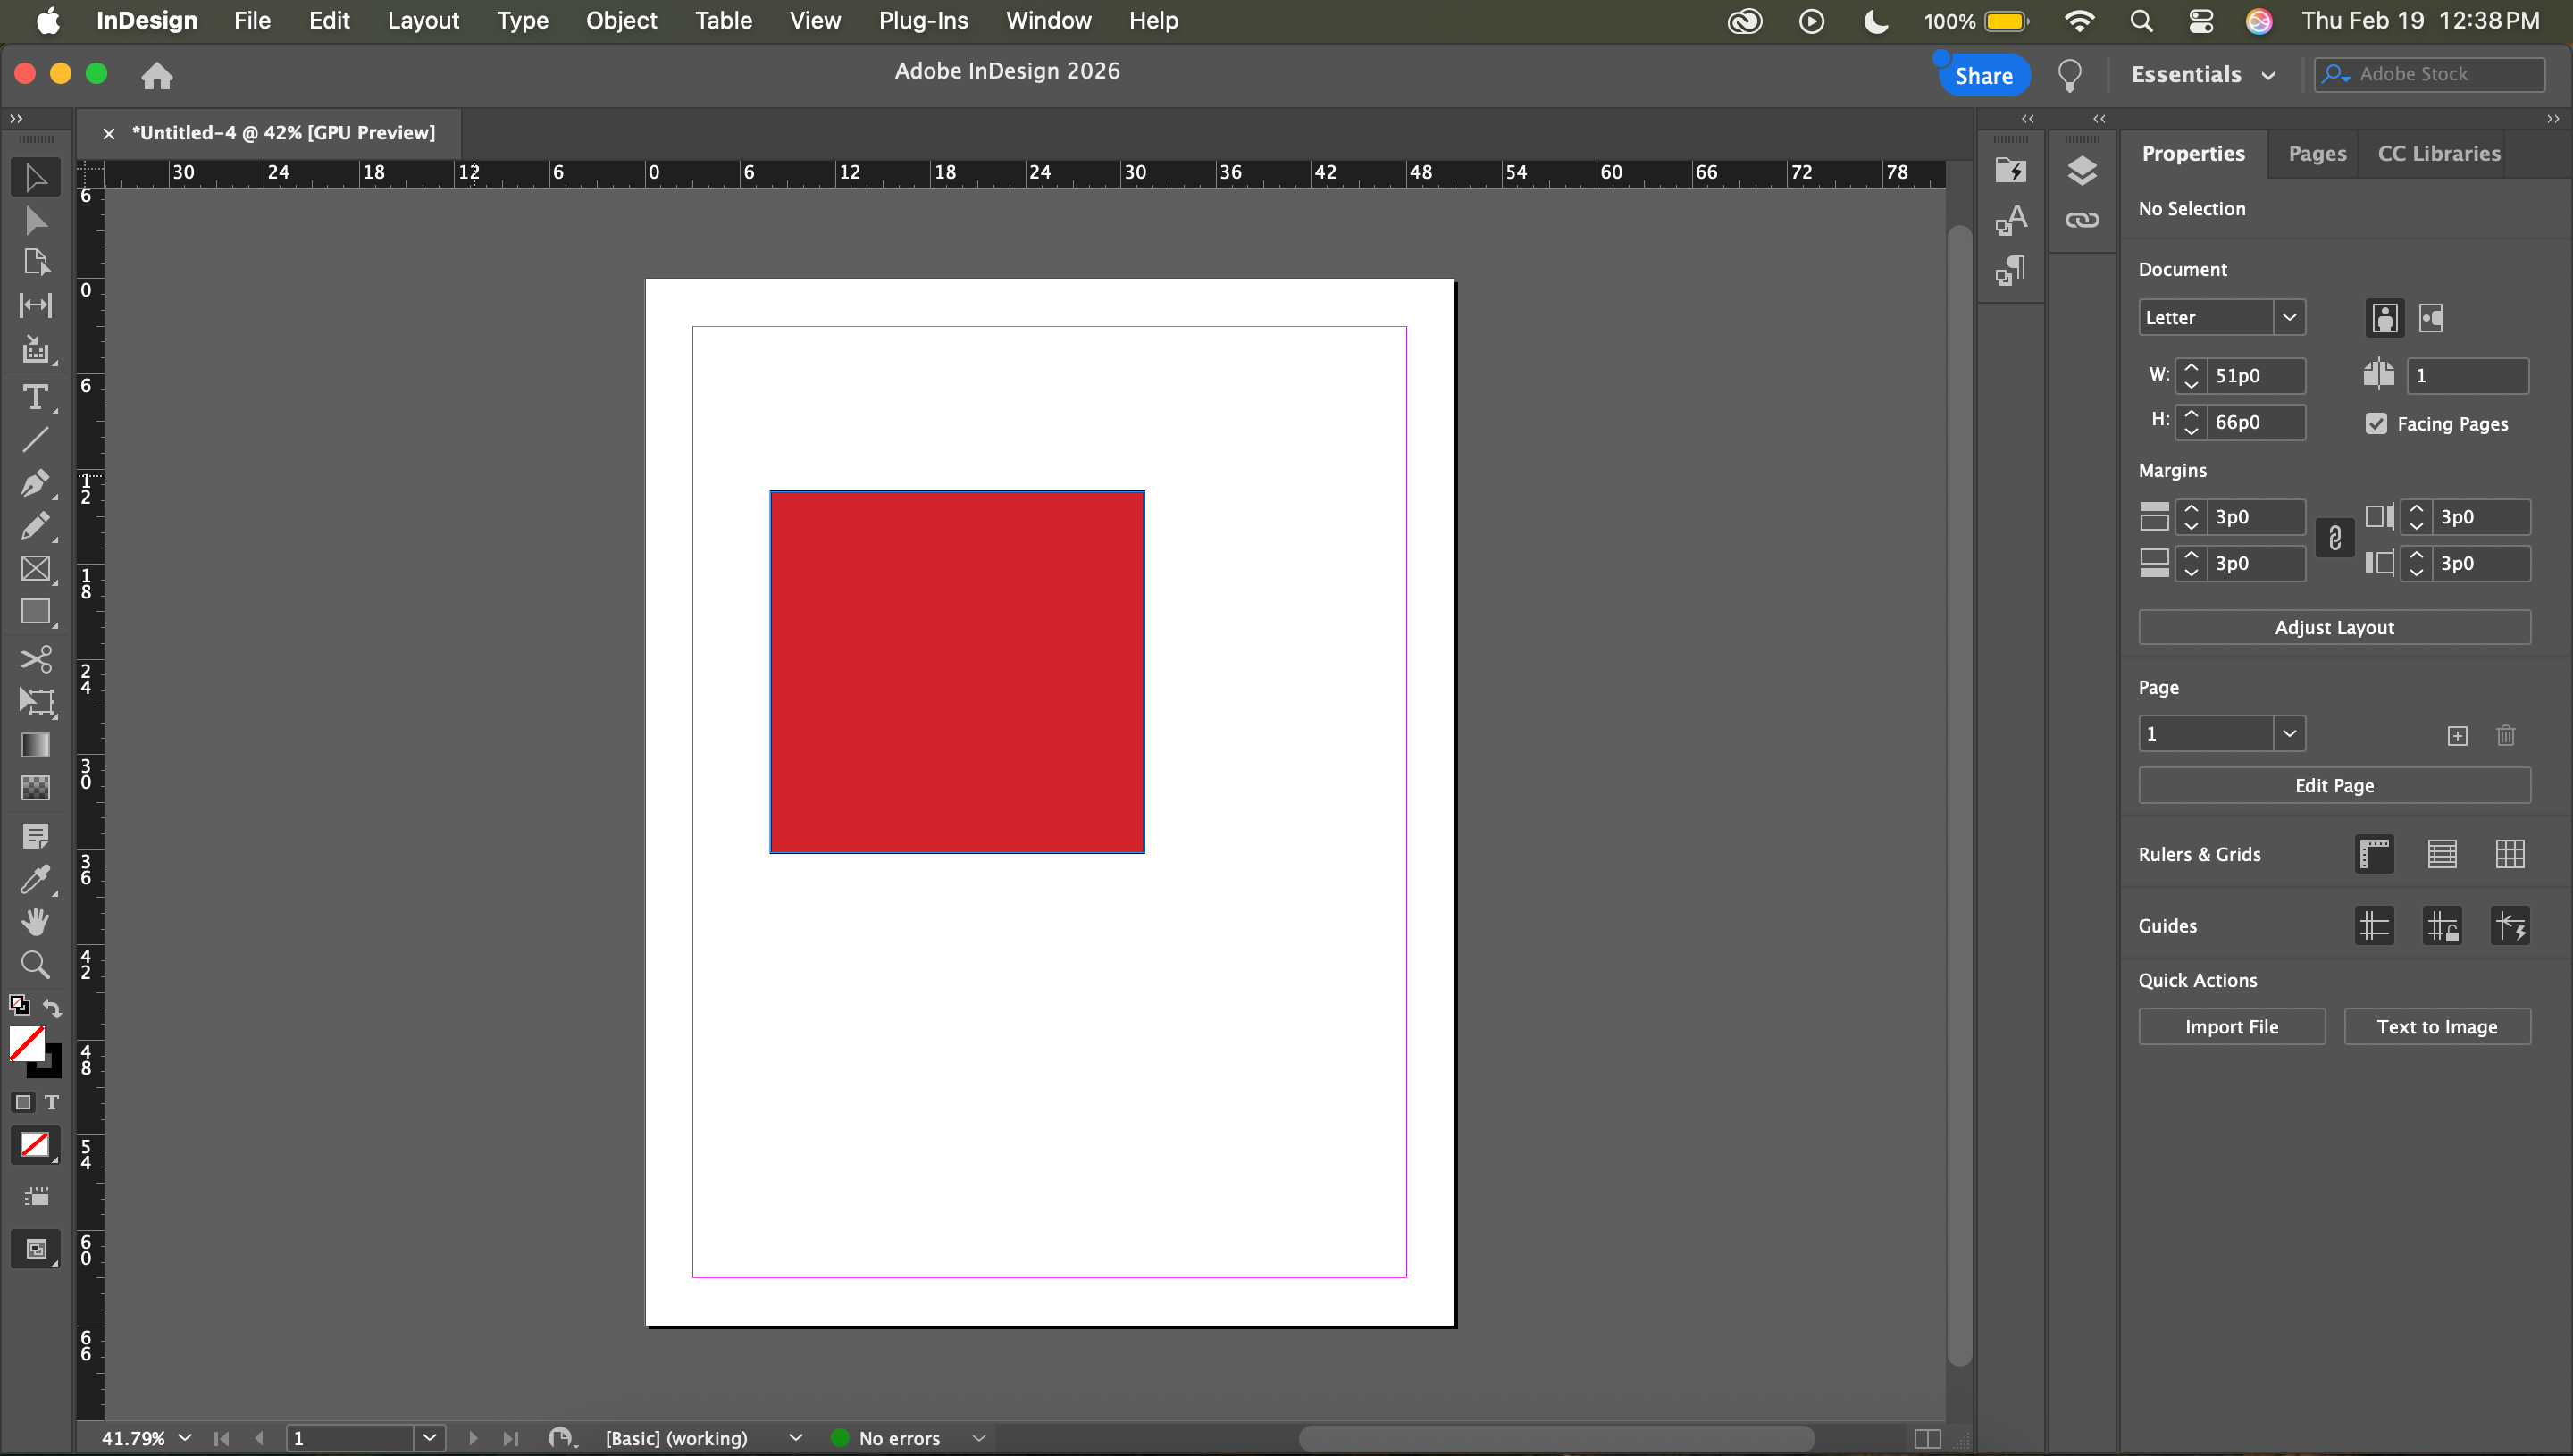Open the Layers panel icon
Viewport: 2573px width, 1456px height.
coord(2082,171)
